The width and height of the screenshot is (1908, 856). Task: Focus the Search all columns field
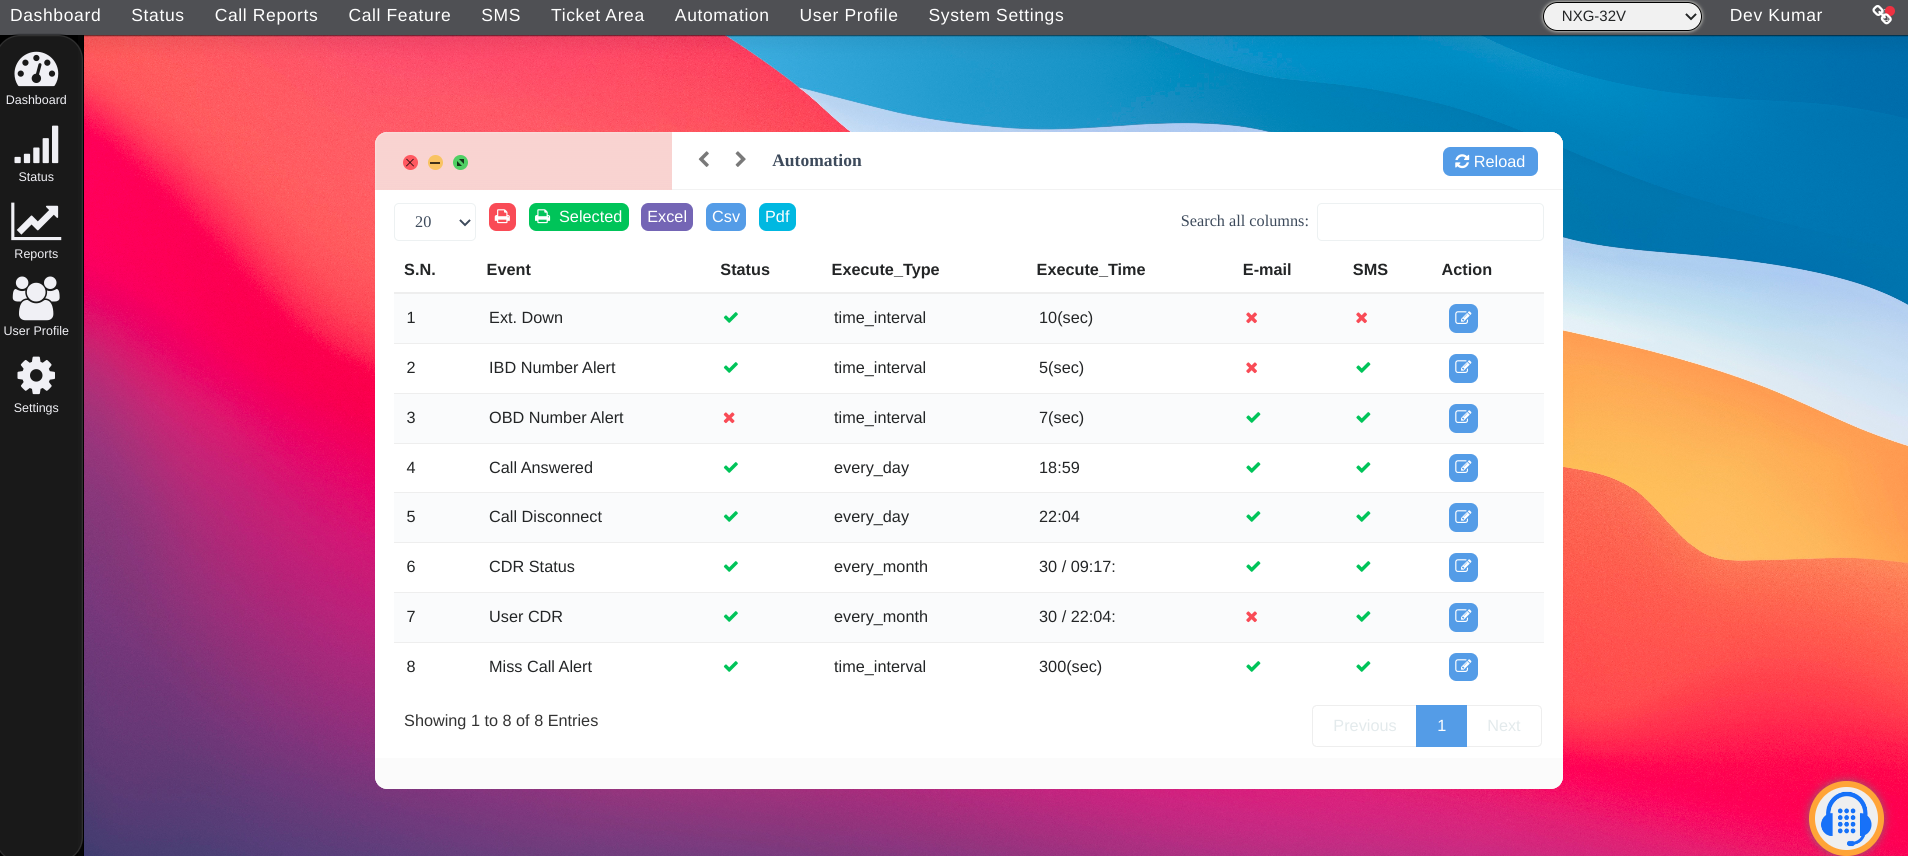[x=1430, y=222]
